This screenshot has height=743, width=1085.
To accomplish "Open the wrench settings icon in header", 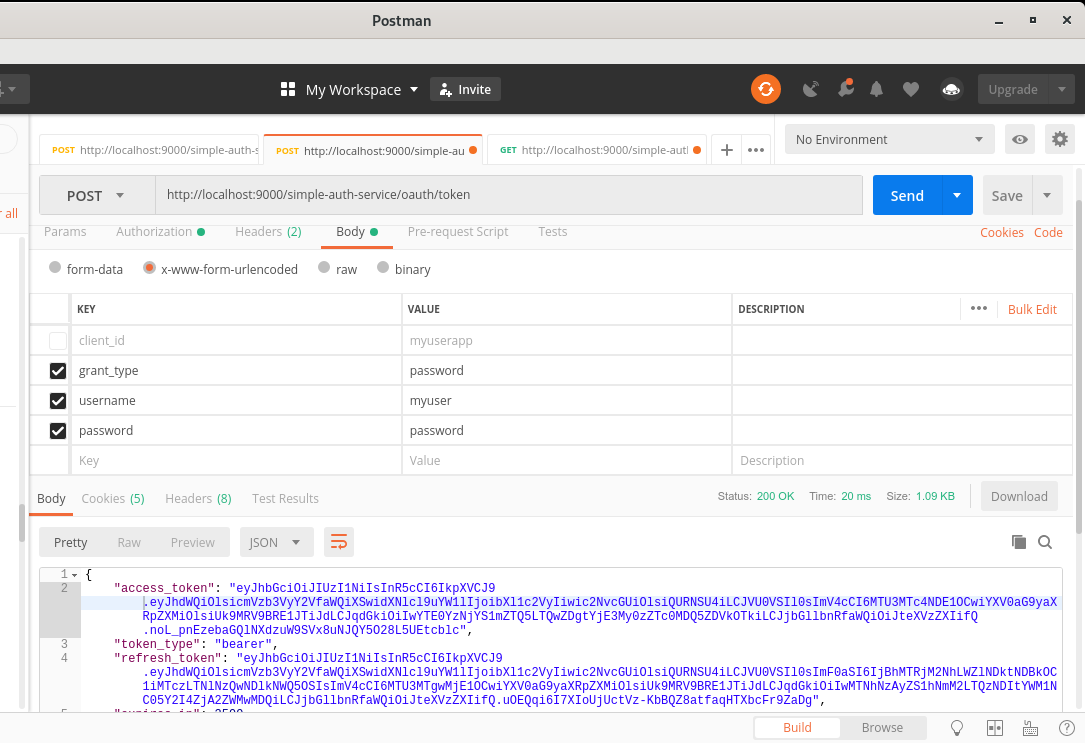I will [846, 88].
